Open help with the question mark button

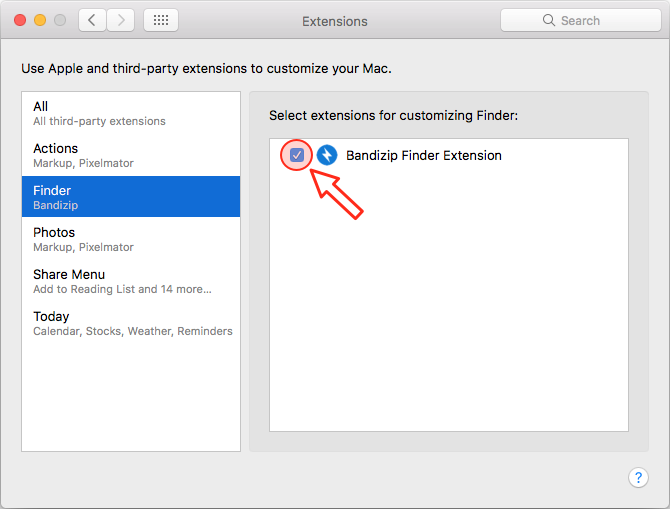[638, 477]
